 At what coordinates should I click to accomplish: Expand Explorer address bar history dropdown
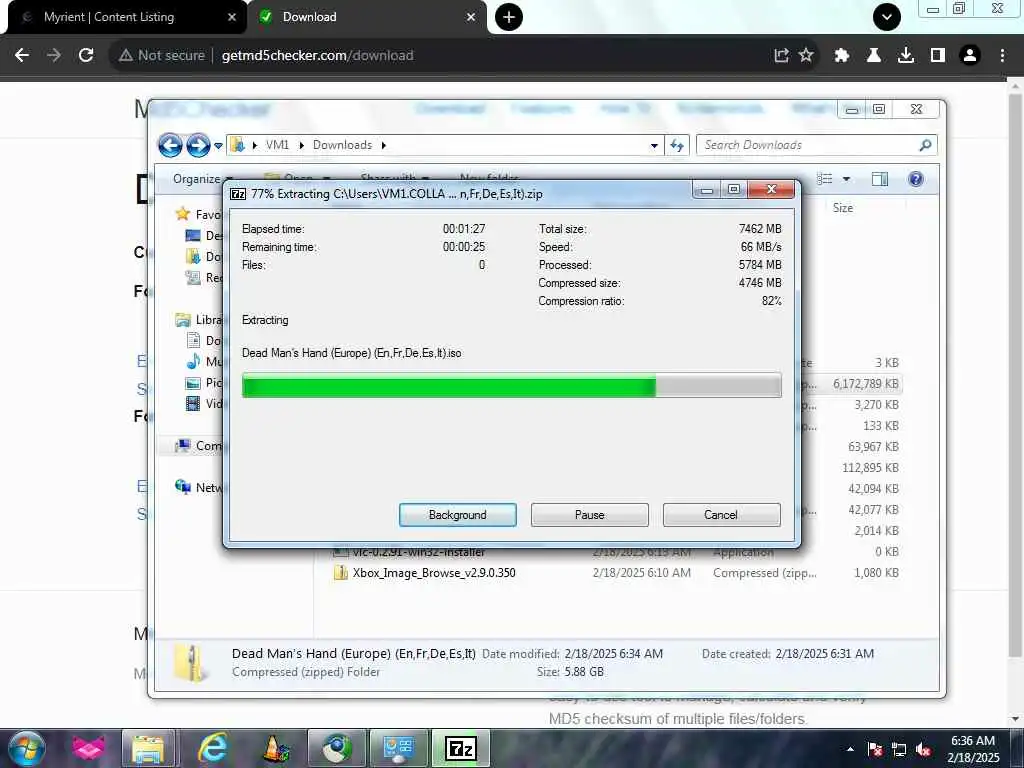click(654, 146)
